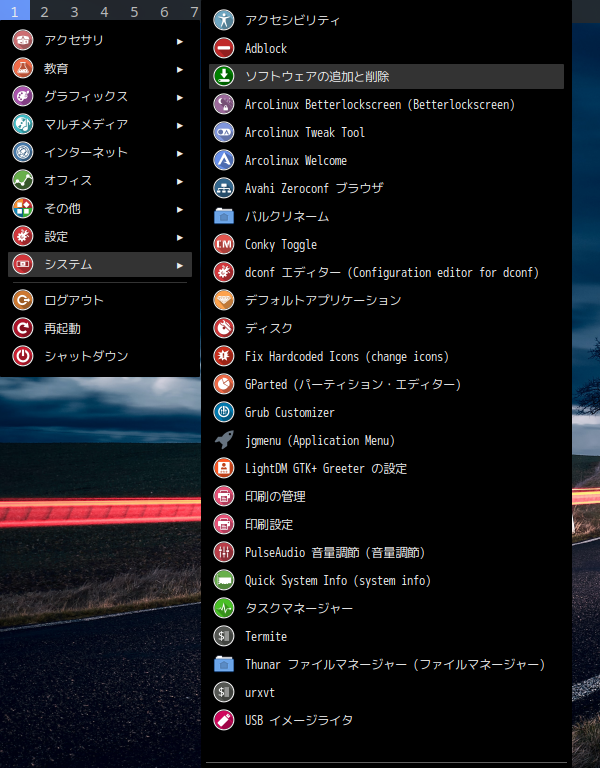Click the デフォルトアプリケーション diamond icon
The width and height of the screenshot is (600, 768).
click(224, 300)
